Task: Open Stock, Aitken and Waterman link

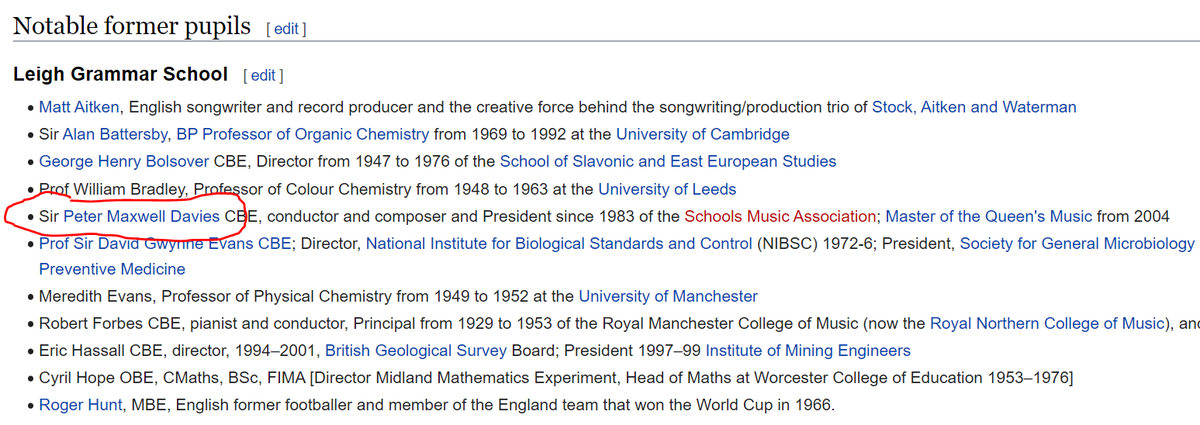Action: pyautogui.click(x=974, y=107)
